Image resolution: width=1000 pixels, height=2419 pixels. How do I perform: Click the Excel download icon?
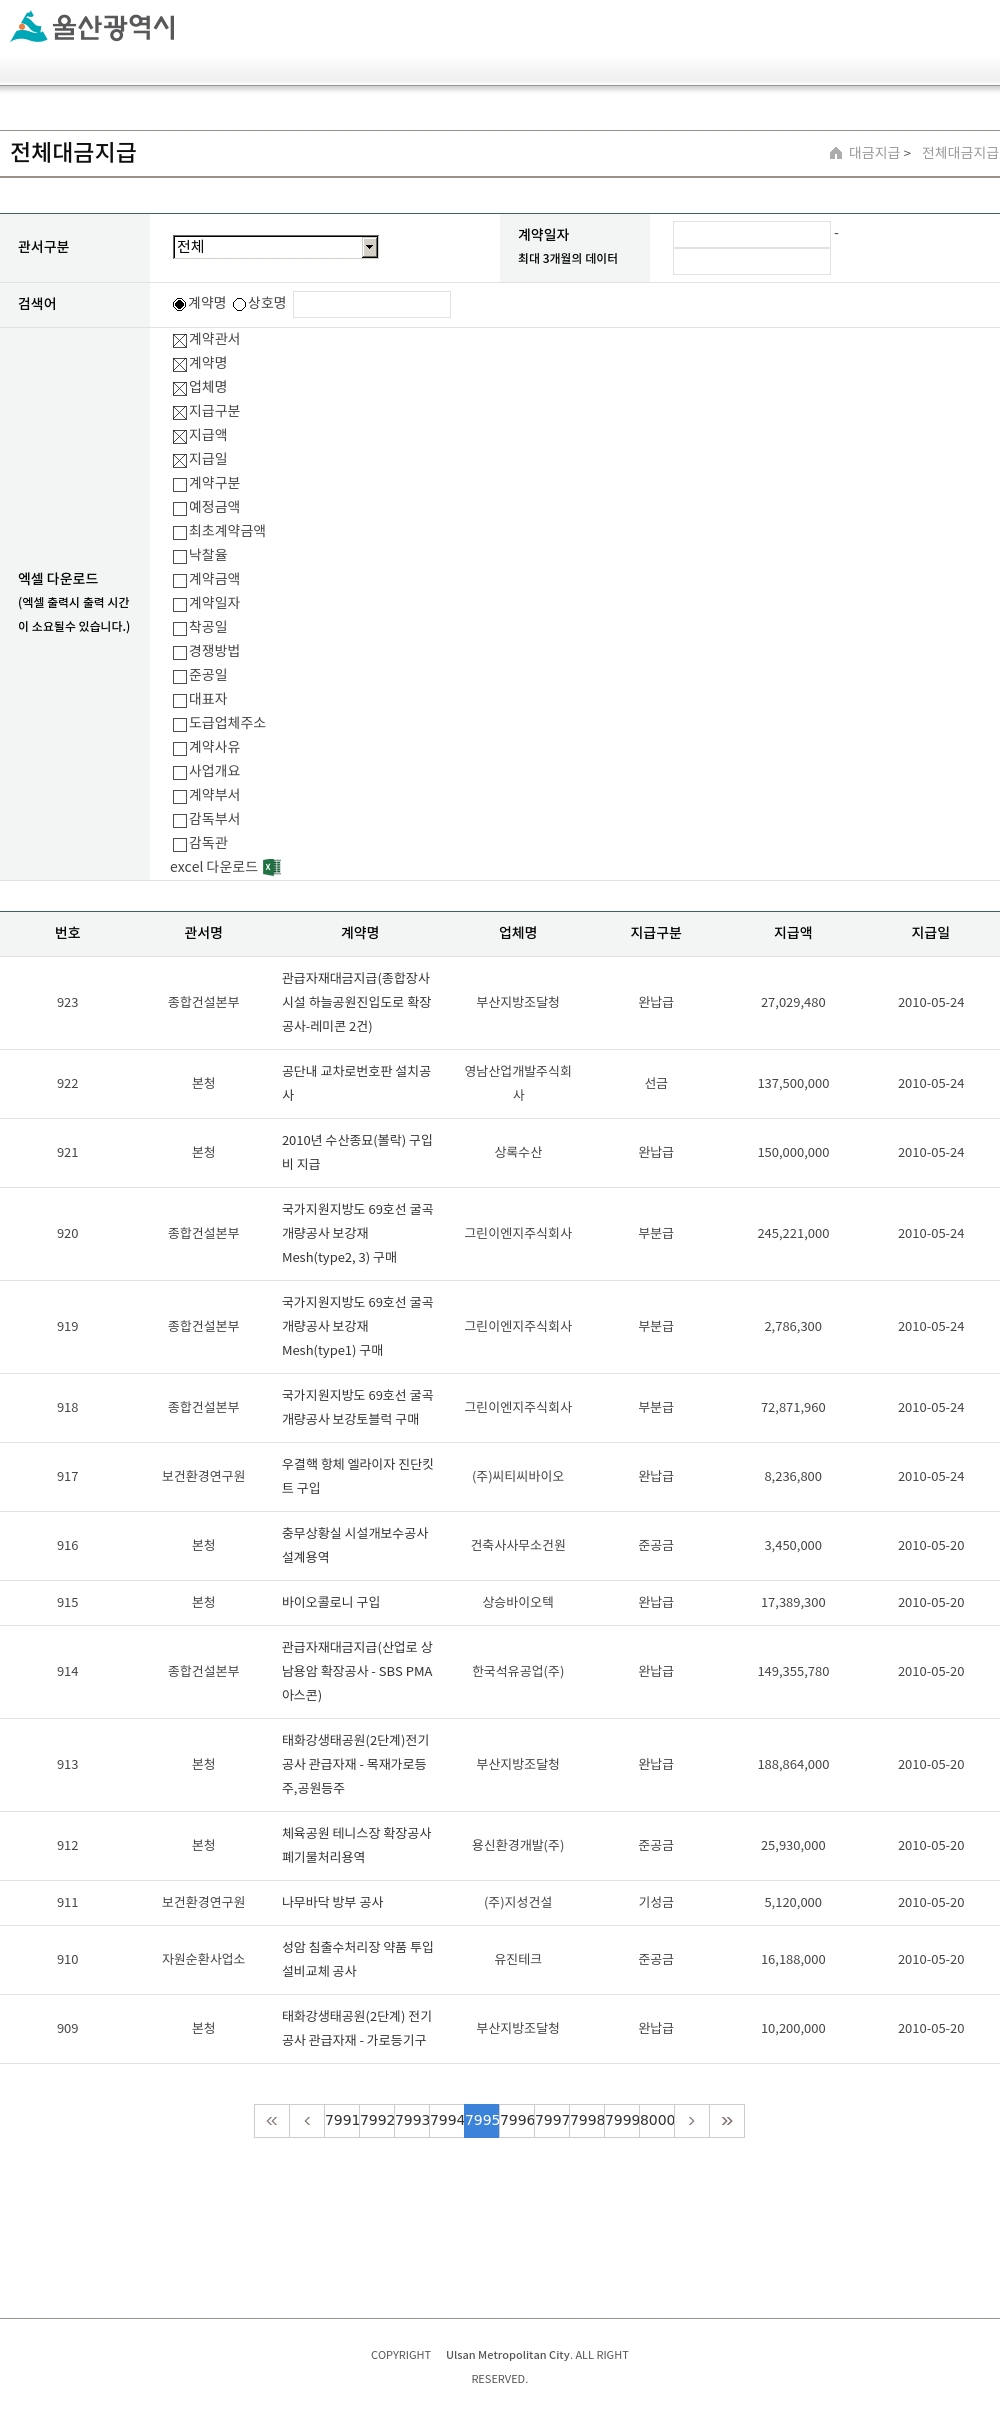tap(272, 867)
